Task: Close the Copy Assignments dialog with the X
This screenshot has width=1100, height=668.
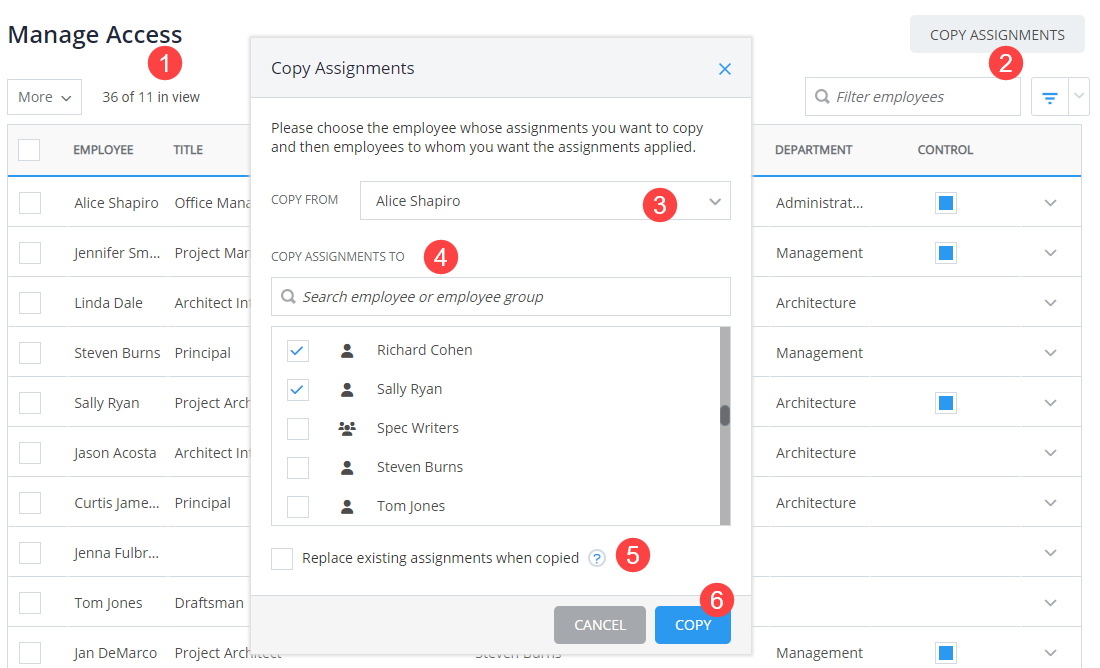Action: click(724, 69)
